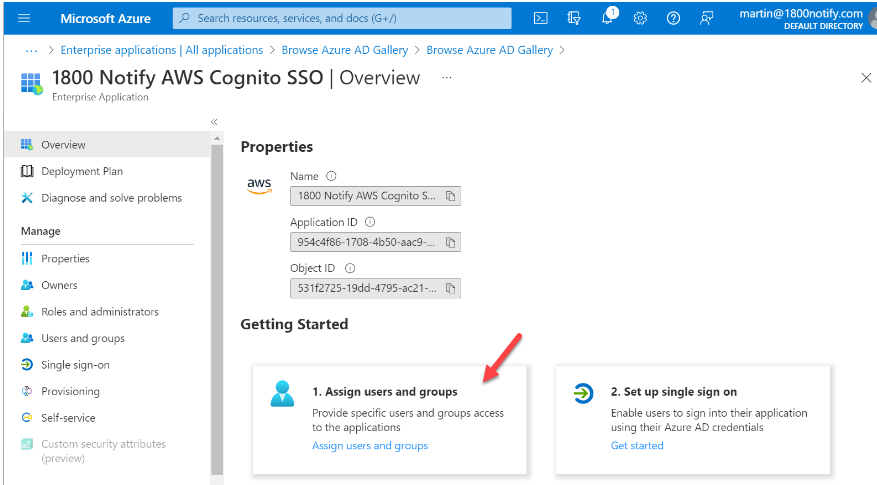Open the notifications bell
Screen dimensions: 877x485
(x=609, y=17)
